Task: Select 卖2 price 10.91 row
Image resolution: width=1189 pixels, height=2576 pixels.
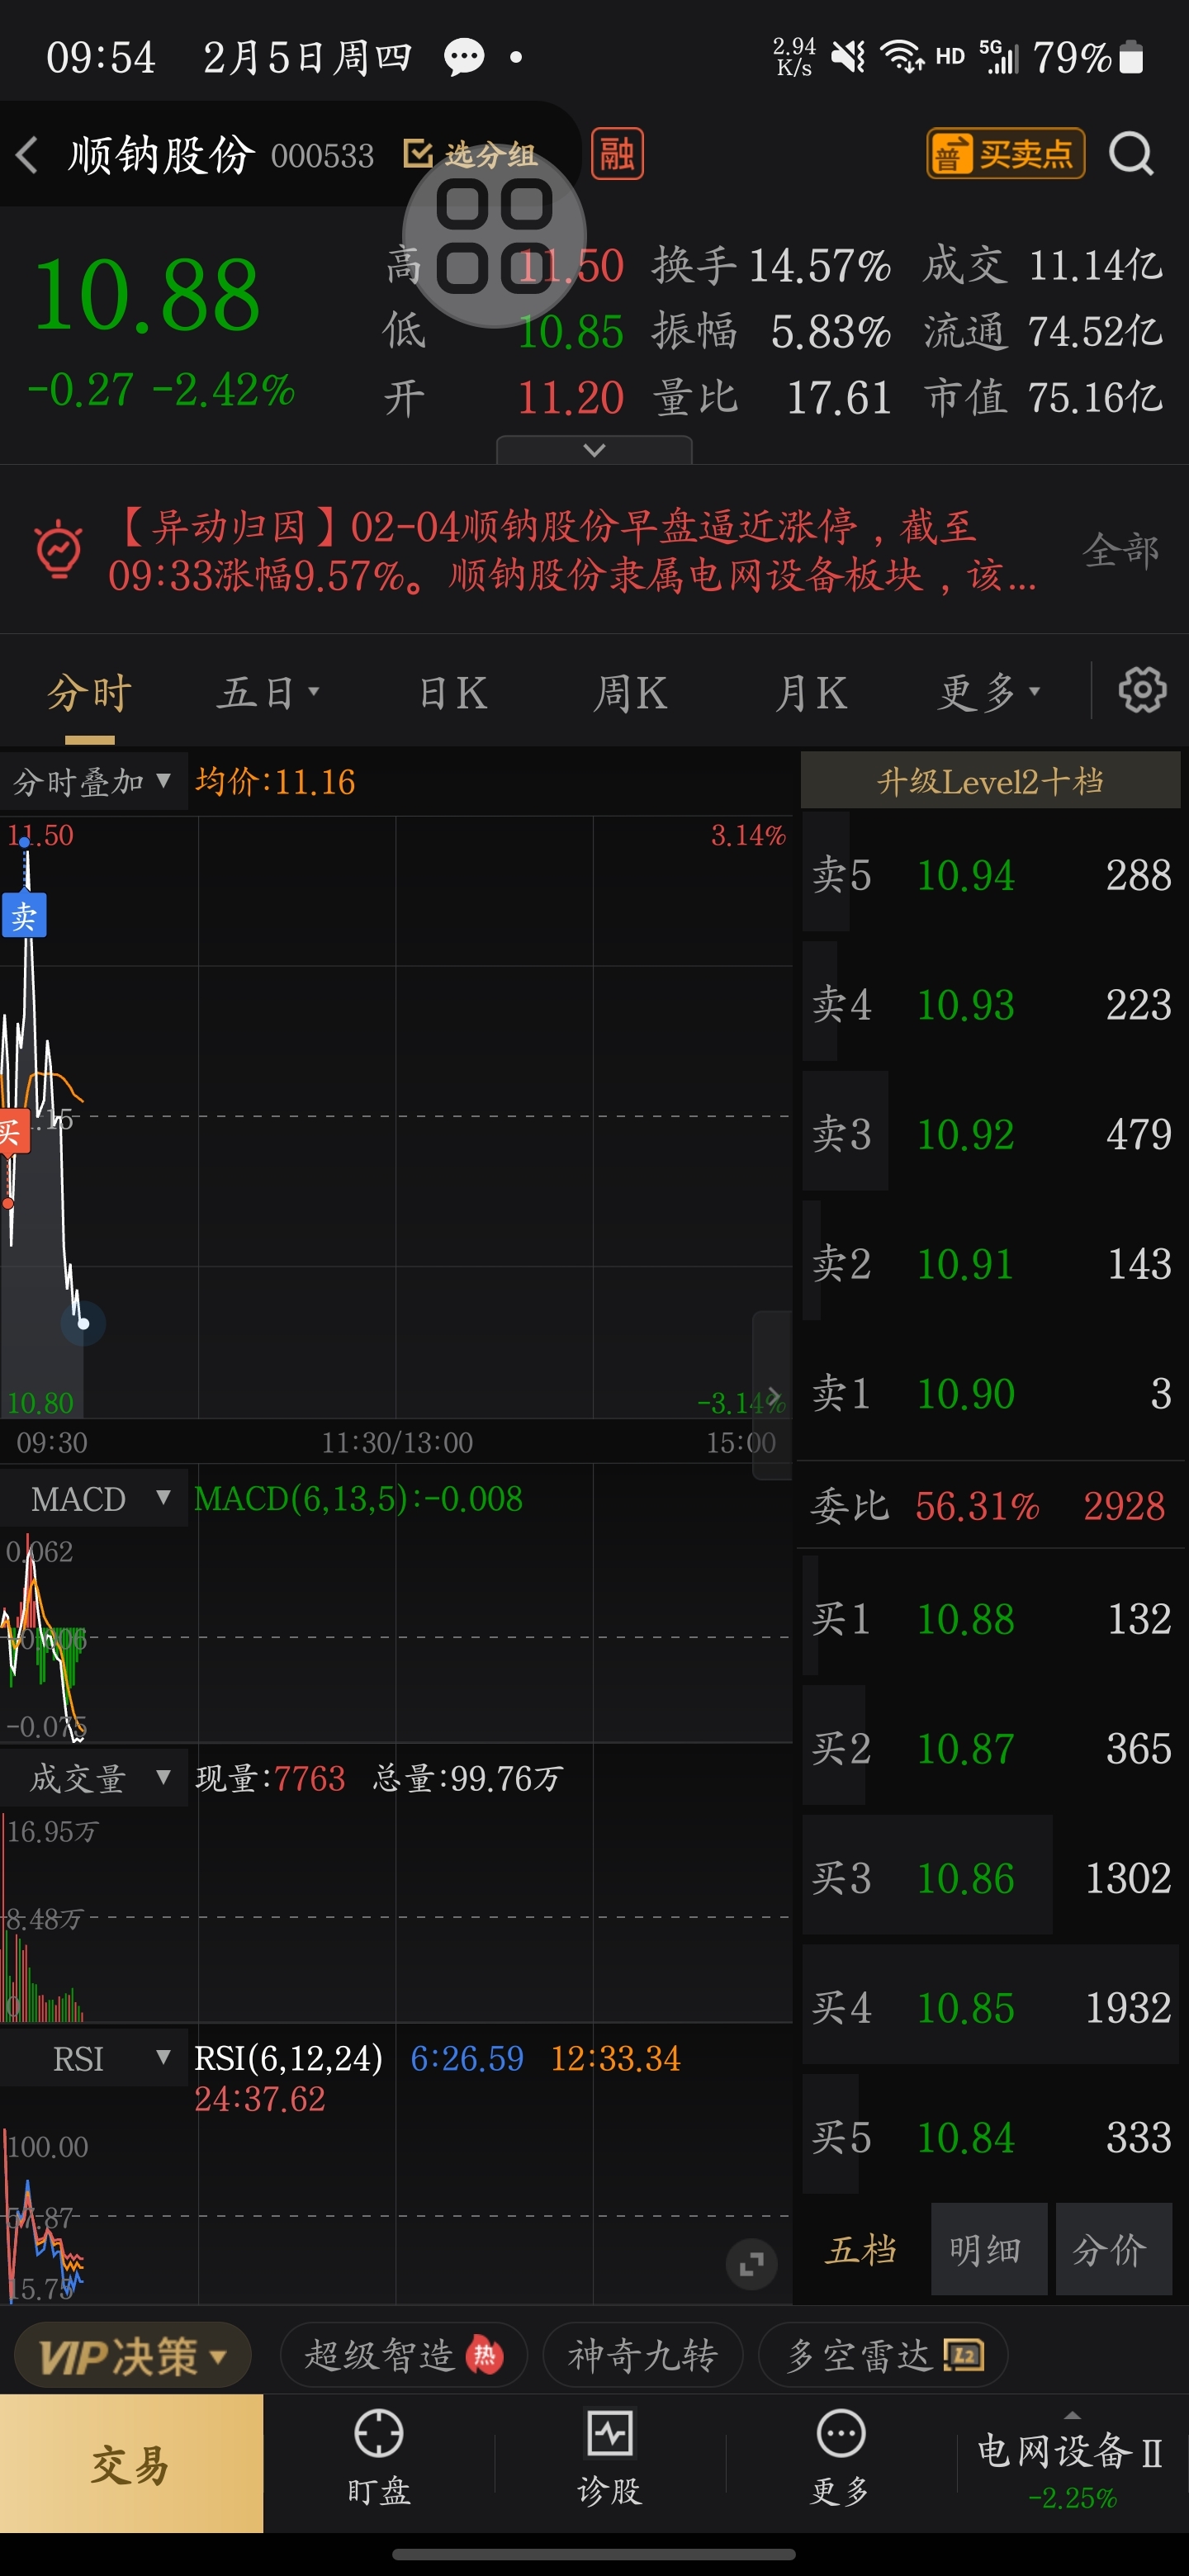Action: click(x=990, y=1263)
